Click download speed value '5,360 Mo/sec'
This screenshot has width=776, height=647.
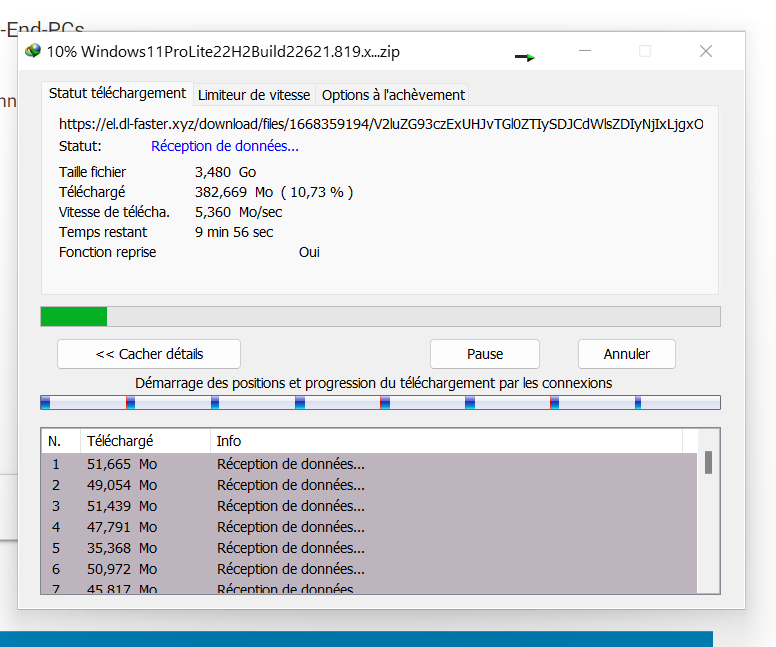tap(239, 212)
